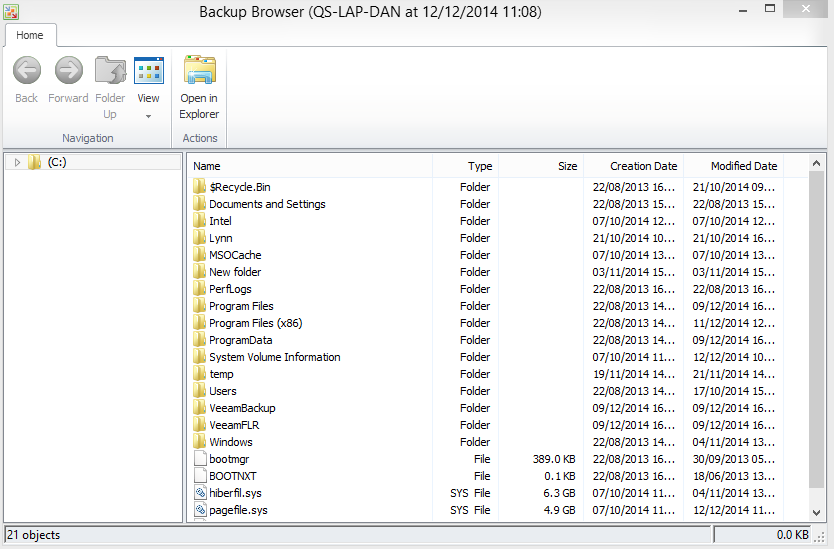Select the Program Files folder icon
This screenshot has width=834, height=549.
pos(199,306)
